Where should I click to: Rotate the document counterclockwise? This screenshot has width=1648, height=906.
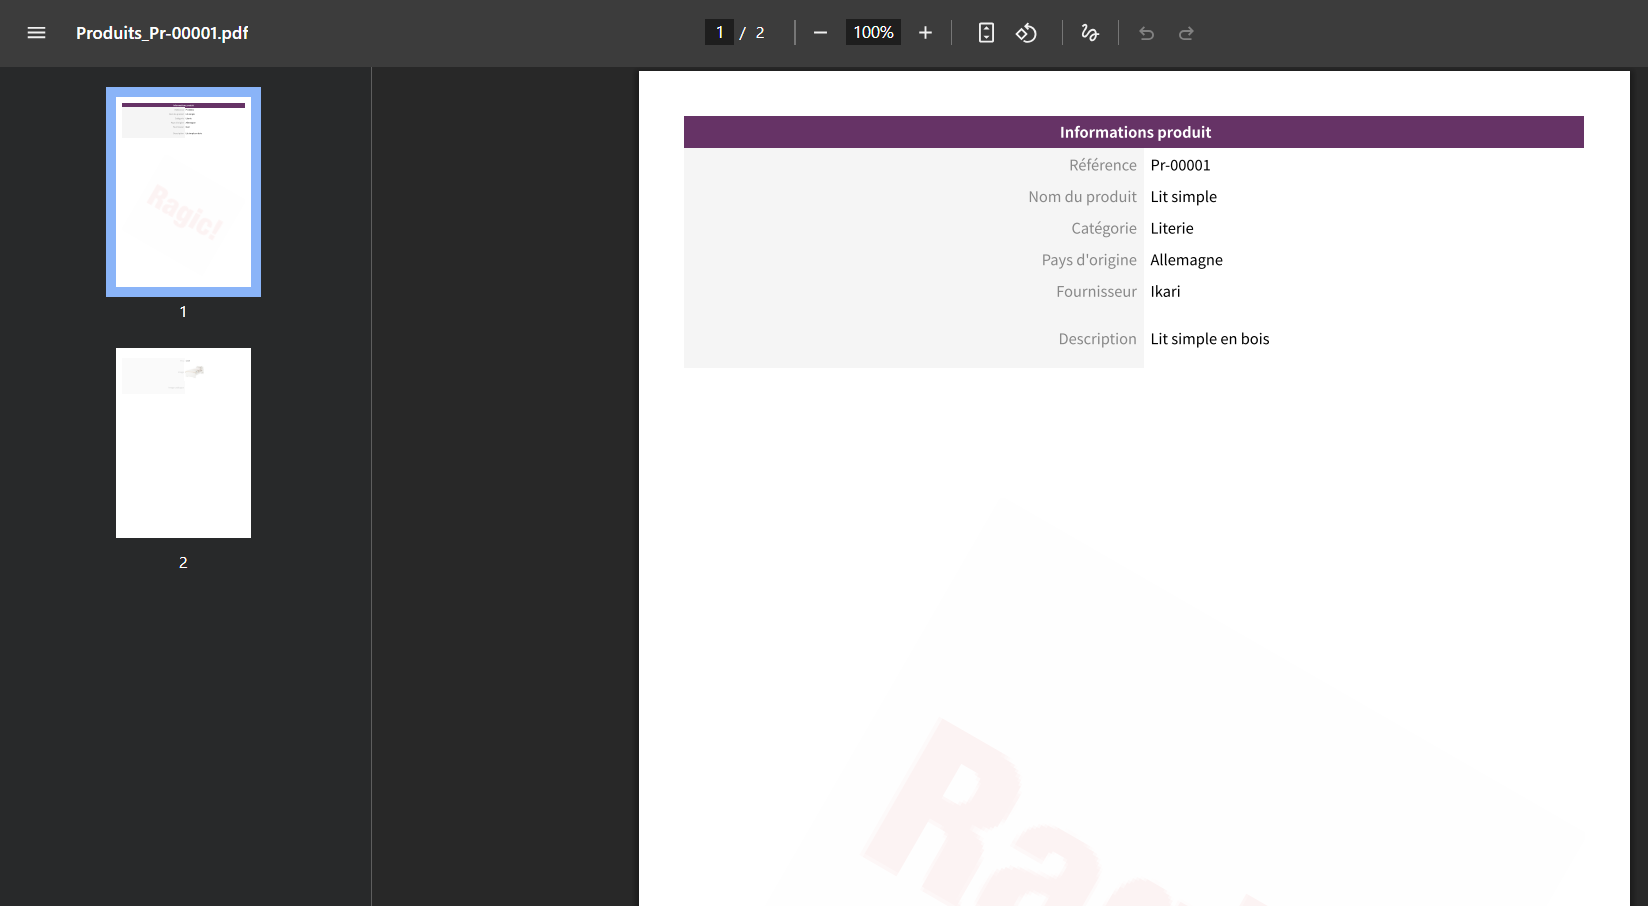coord(1026,33)
